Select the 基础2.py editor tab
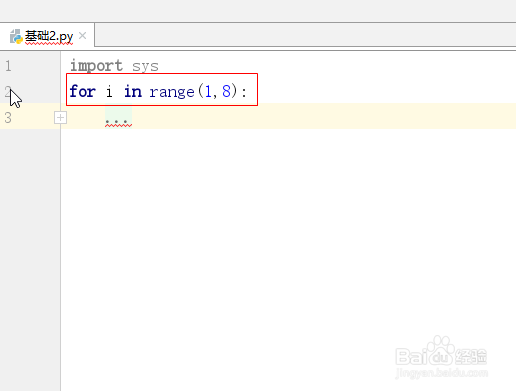 click(47, 36)
